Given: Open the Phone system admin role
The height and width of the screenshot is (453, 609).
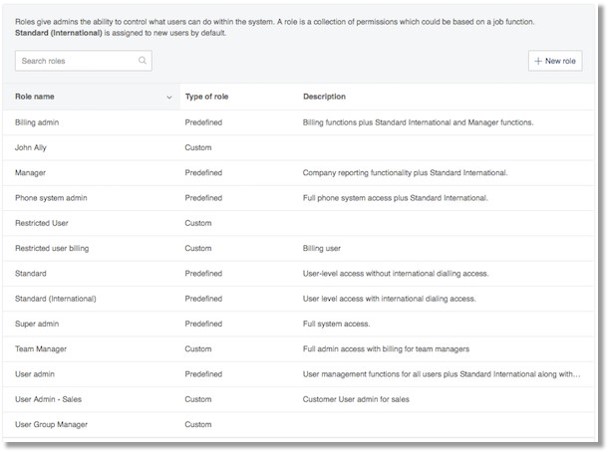Looking at the screenshot, I should pyautogui.click(x=51, y=198).
